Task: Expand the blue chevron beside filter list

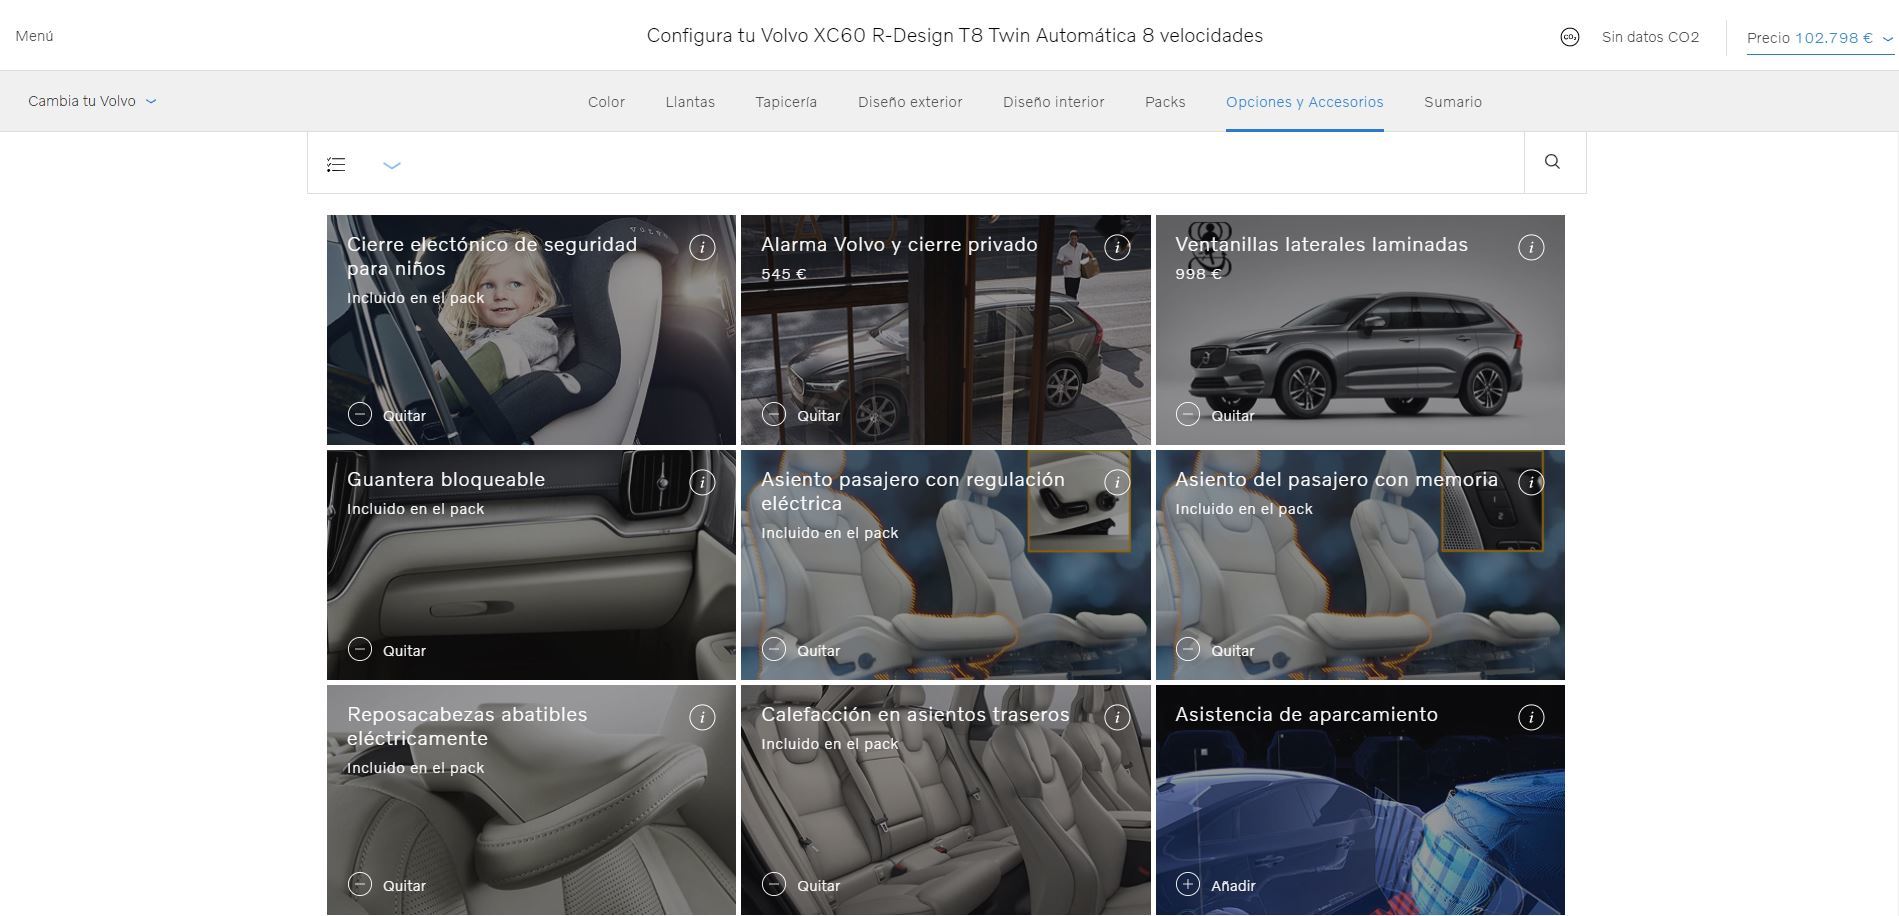Action: [x=391, y=165]
